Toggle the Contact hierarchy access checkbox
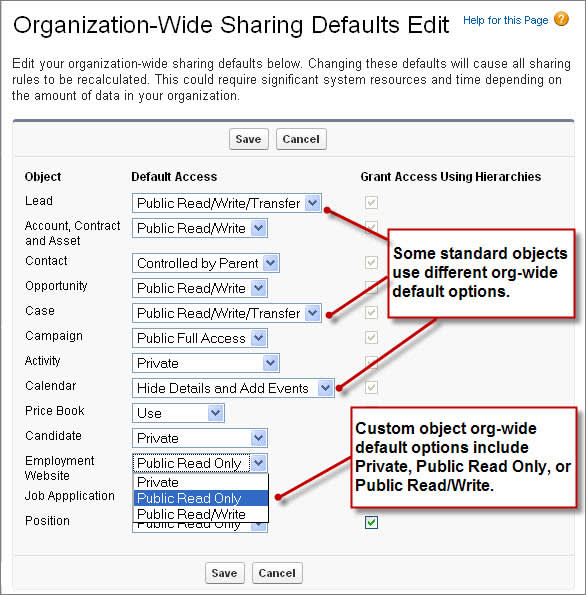The image size is (586, 595). click(371, 262)
